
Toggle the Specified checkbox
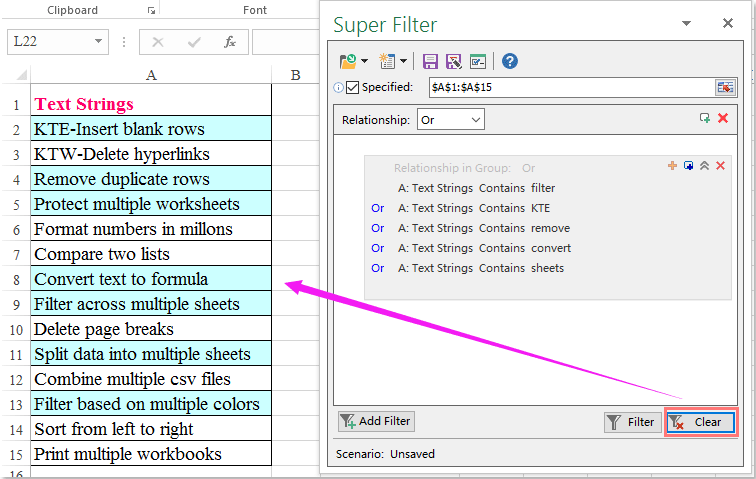(x=352, y=88)
